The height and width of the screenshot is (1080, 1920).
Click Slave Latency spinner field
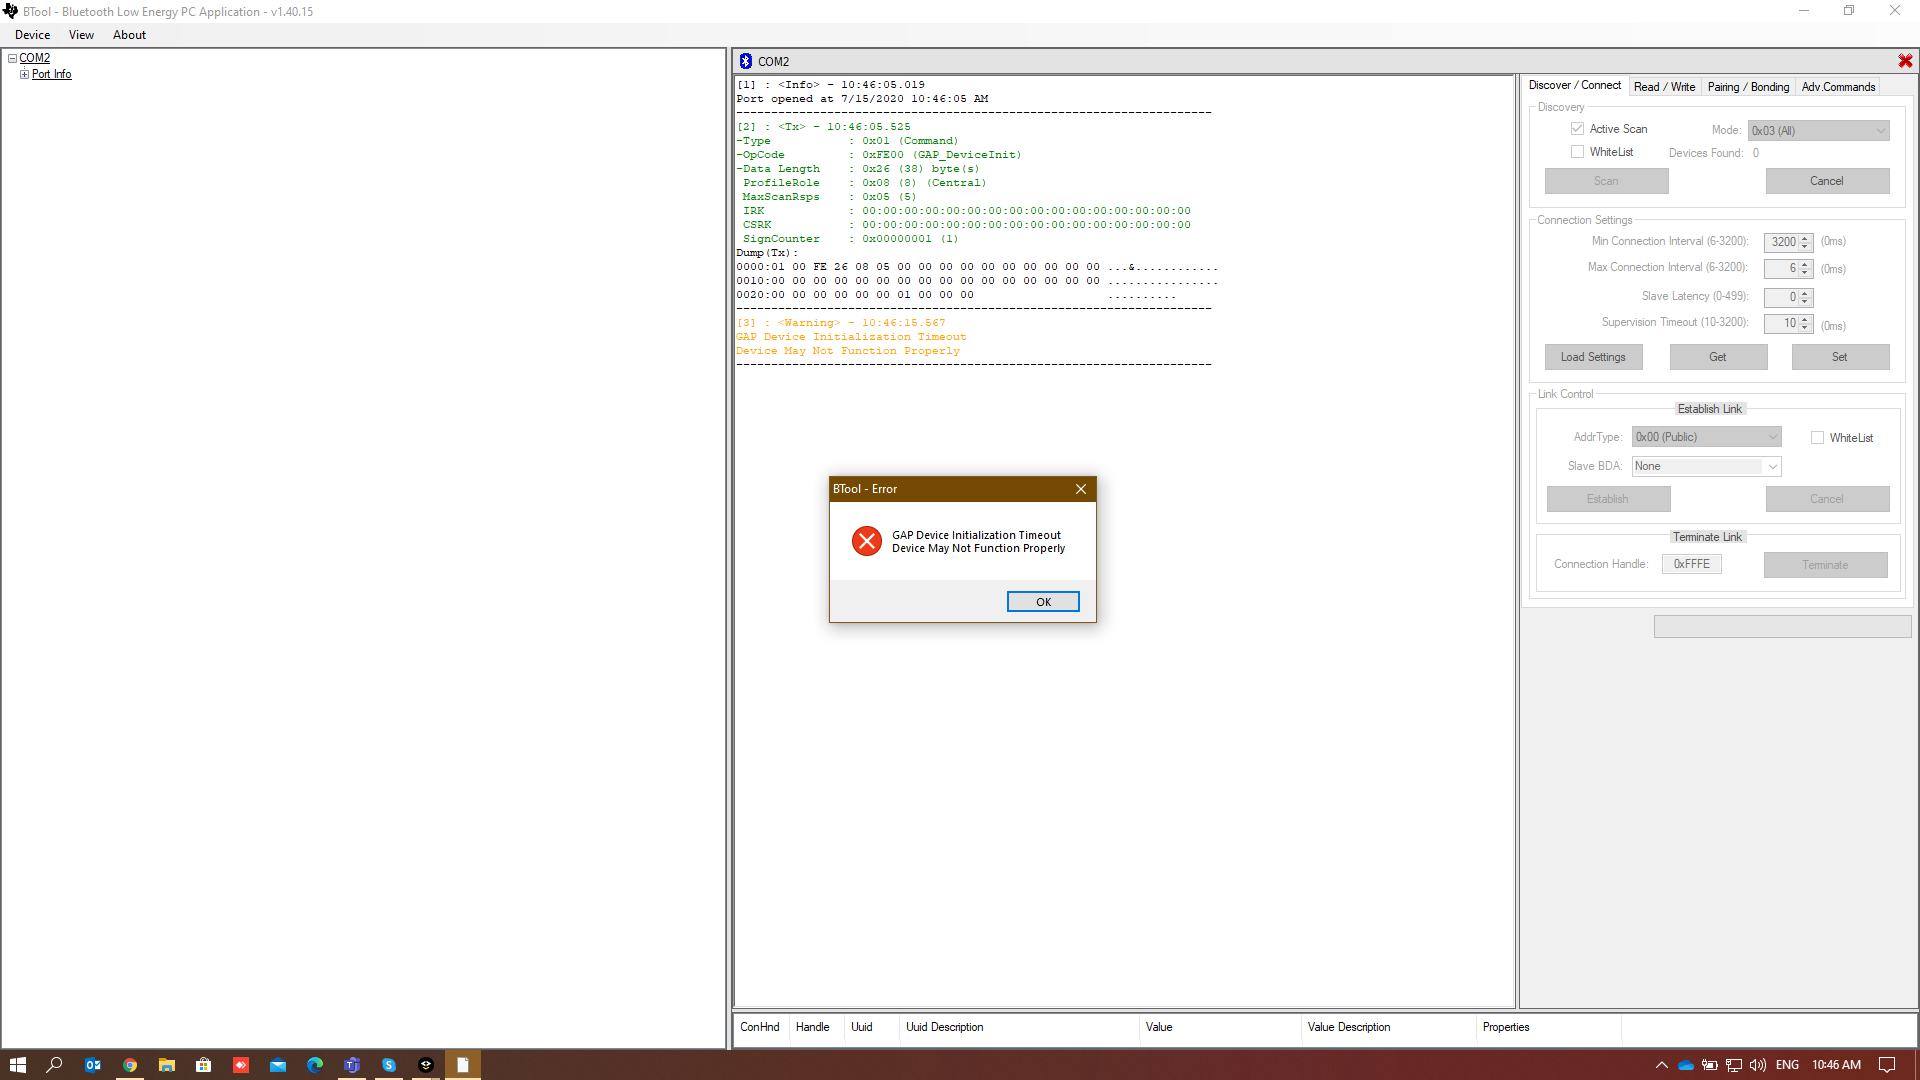[1788, 297]
